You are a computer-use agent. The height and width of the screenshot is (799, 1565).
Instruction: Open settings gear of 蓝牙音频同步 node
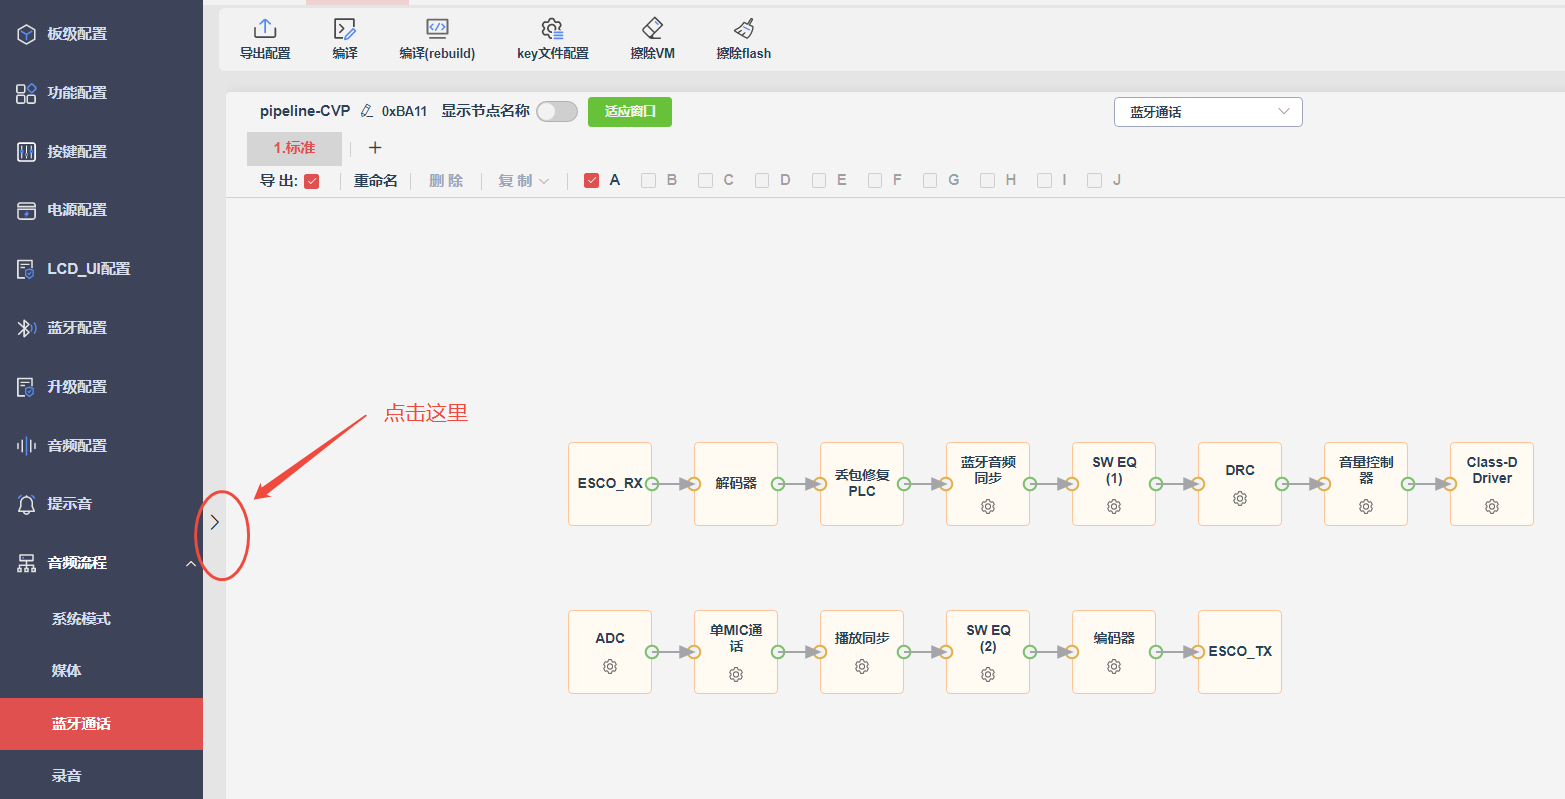coord(988,507)
